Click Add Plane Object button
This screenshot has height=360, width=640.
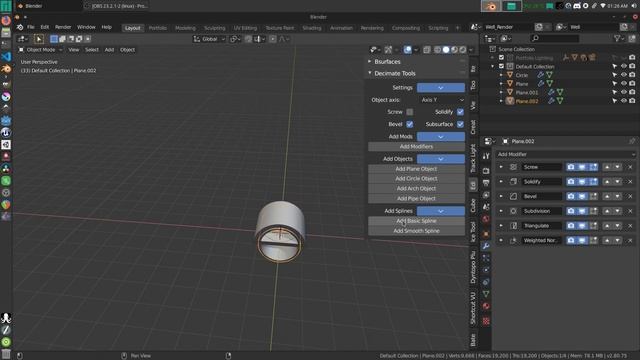tap(416, 169)
